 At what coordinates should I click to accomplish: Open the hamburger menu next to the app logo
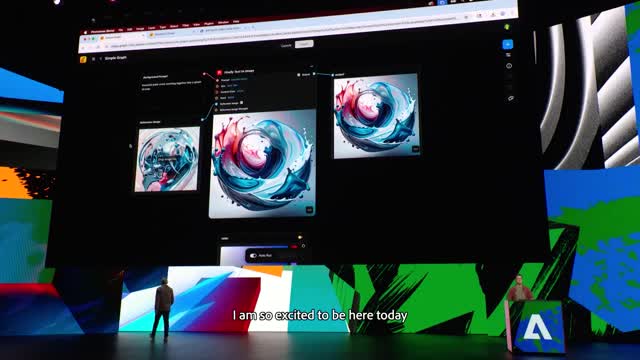tap(93, 59)
